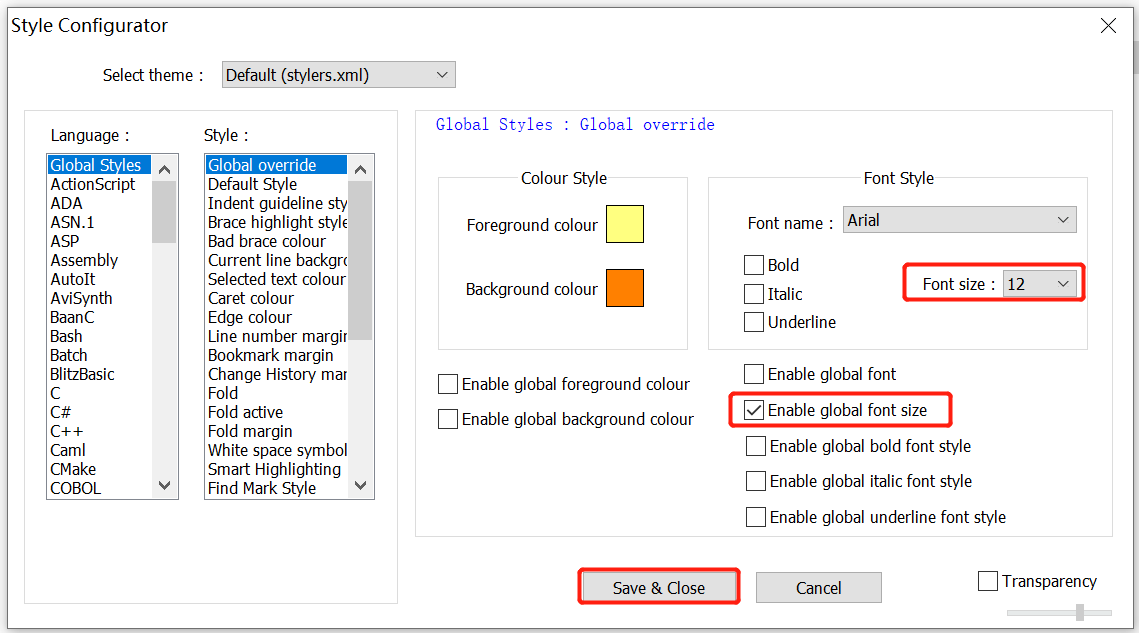
Task: Check Enable global italic font style
Action: [x=756, y=481]
